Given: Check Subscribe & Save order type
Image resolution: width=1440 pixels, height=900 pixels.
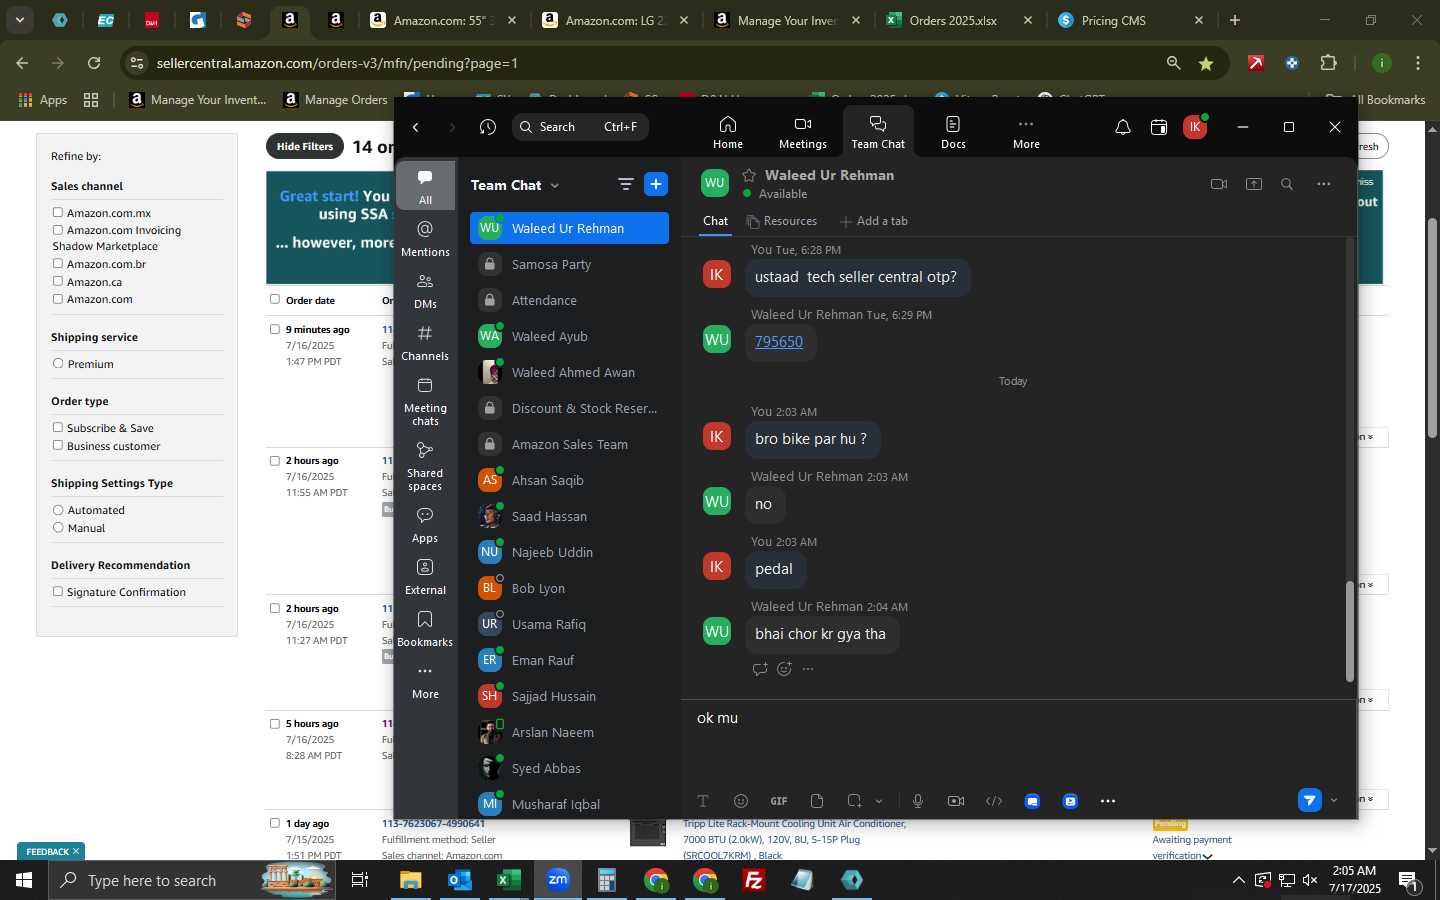Looking at the screenshot, I should pos(58,427).
